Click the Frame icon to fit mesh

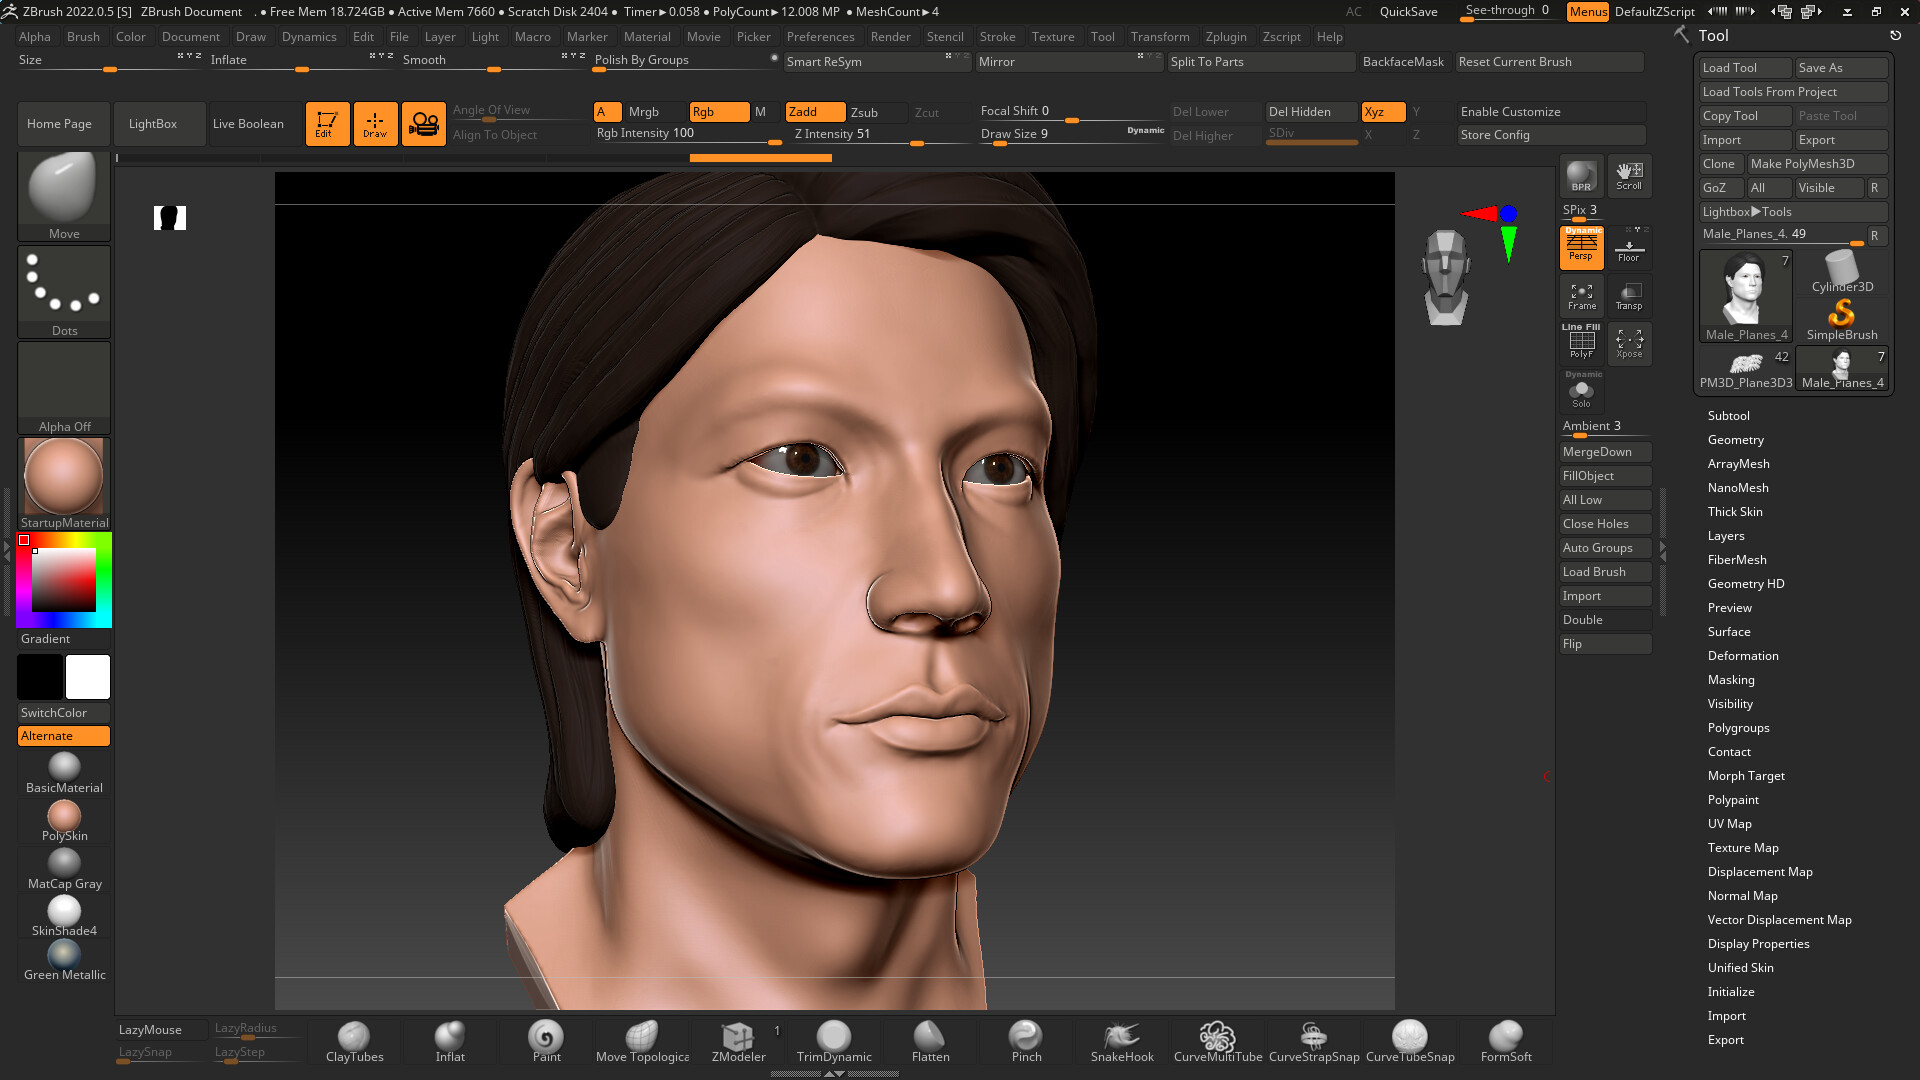coord(1581,296)
